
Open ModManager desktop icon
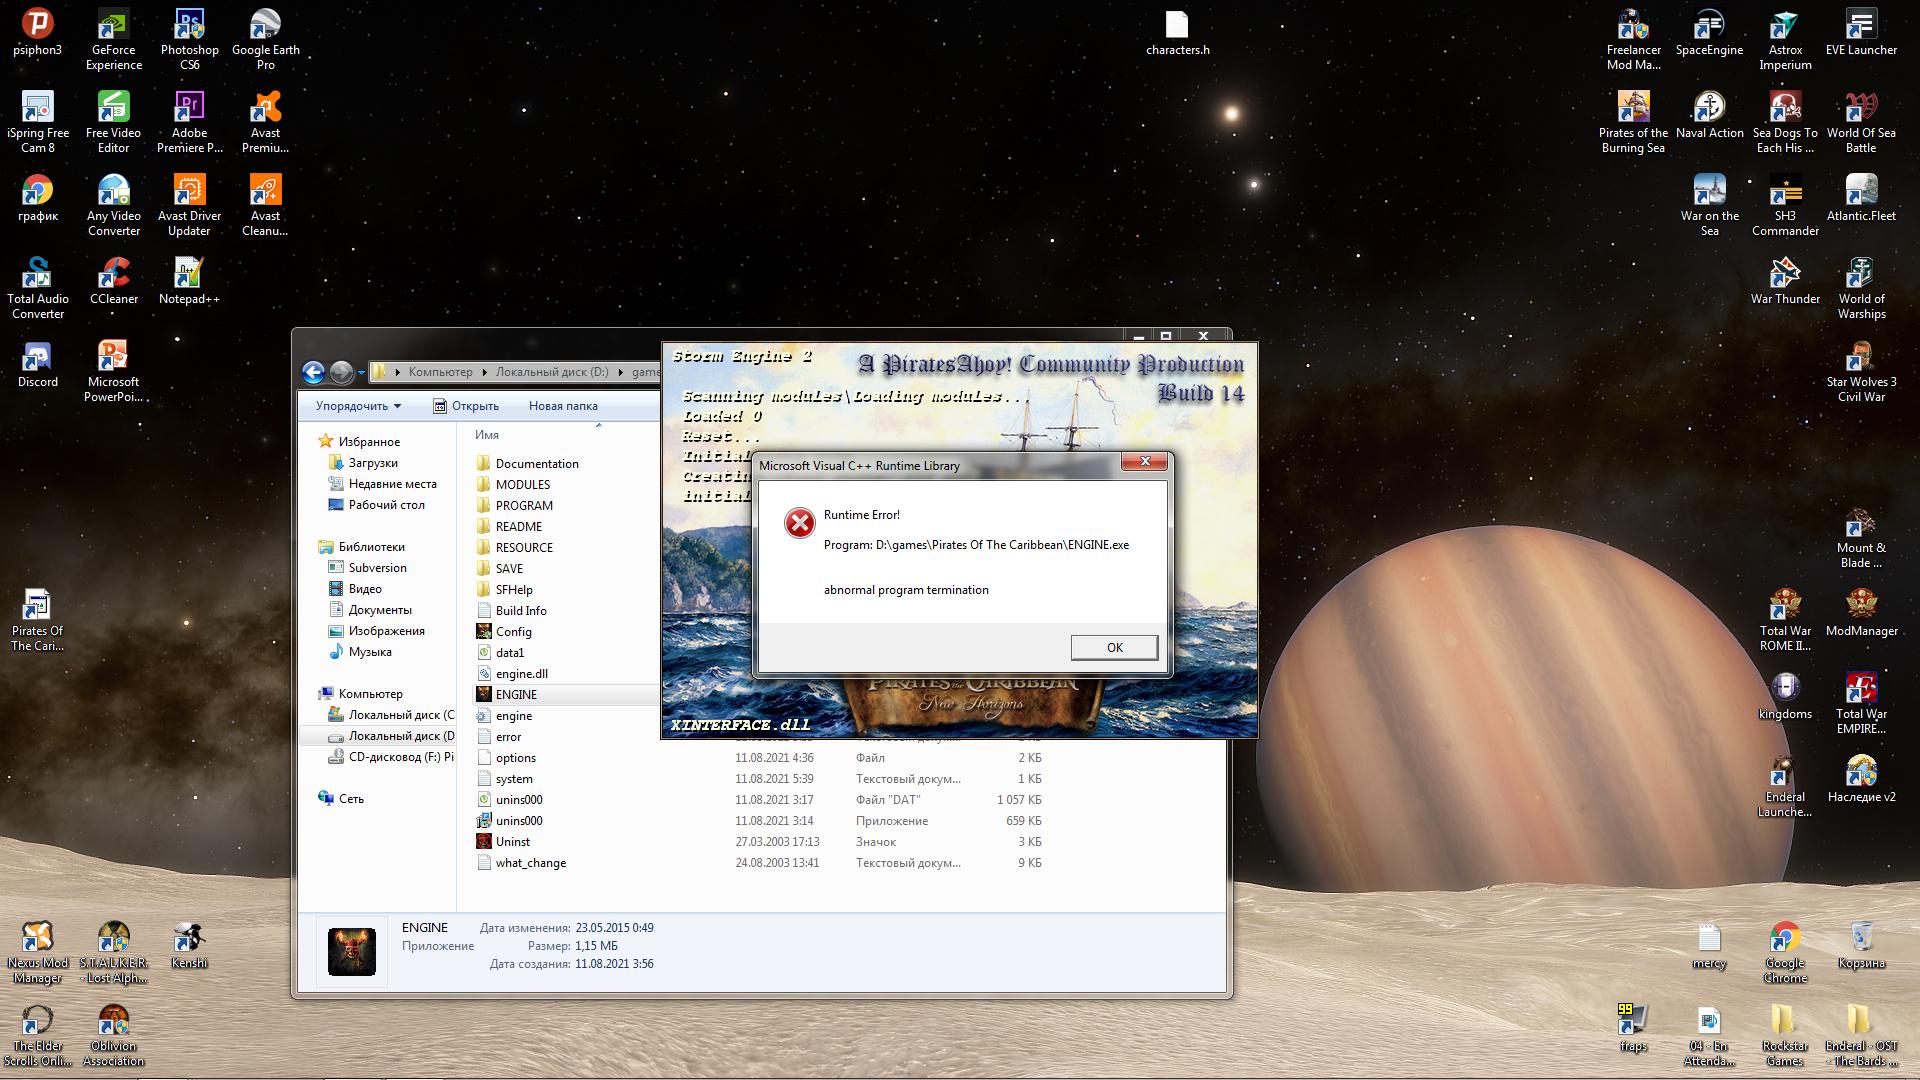[x=1861, y=613]
